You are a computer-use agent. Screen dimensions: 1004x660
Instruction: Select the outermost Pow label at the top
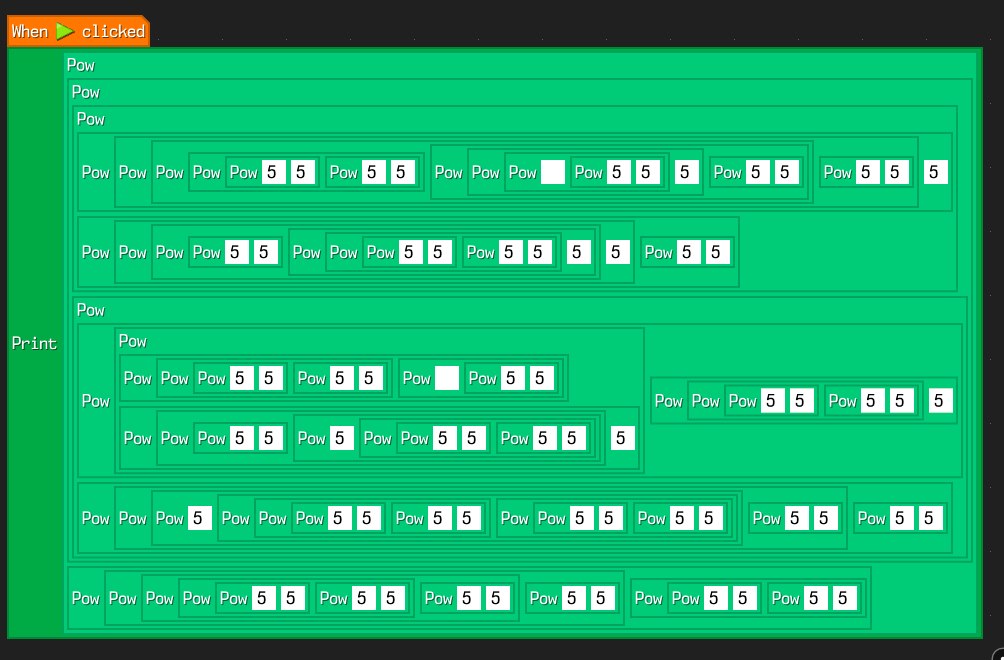point(80,65)
